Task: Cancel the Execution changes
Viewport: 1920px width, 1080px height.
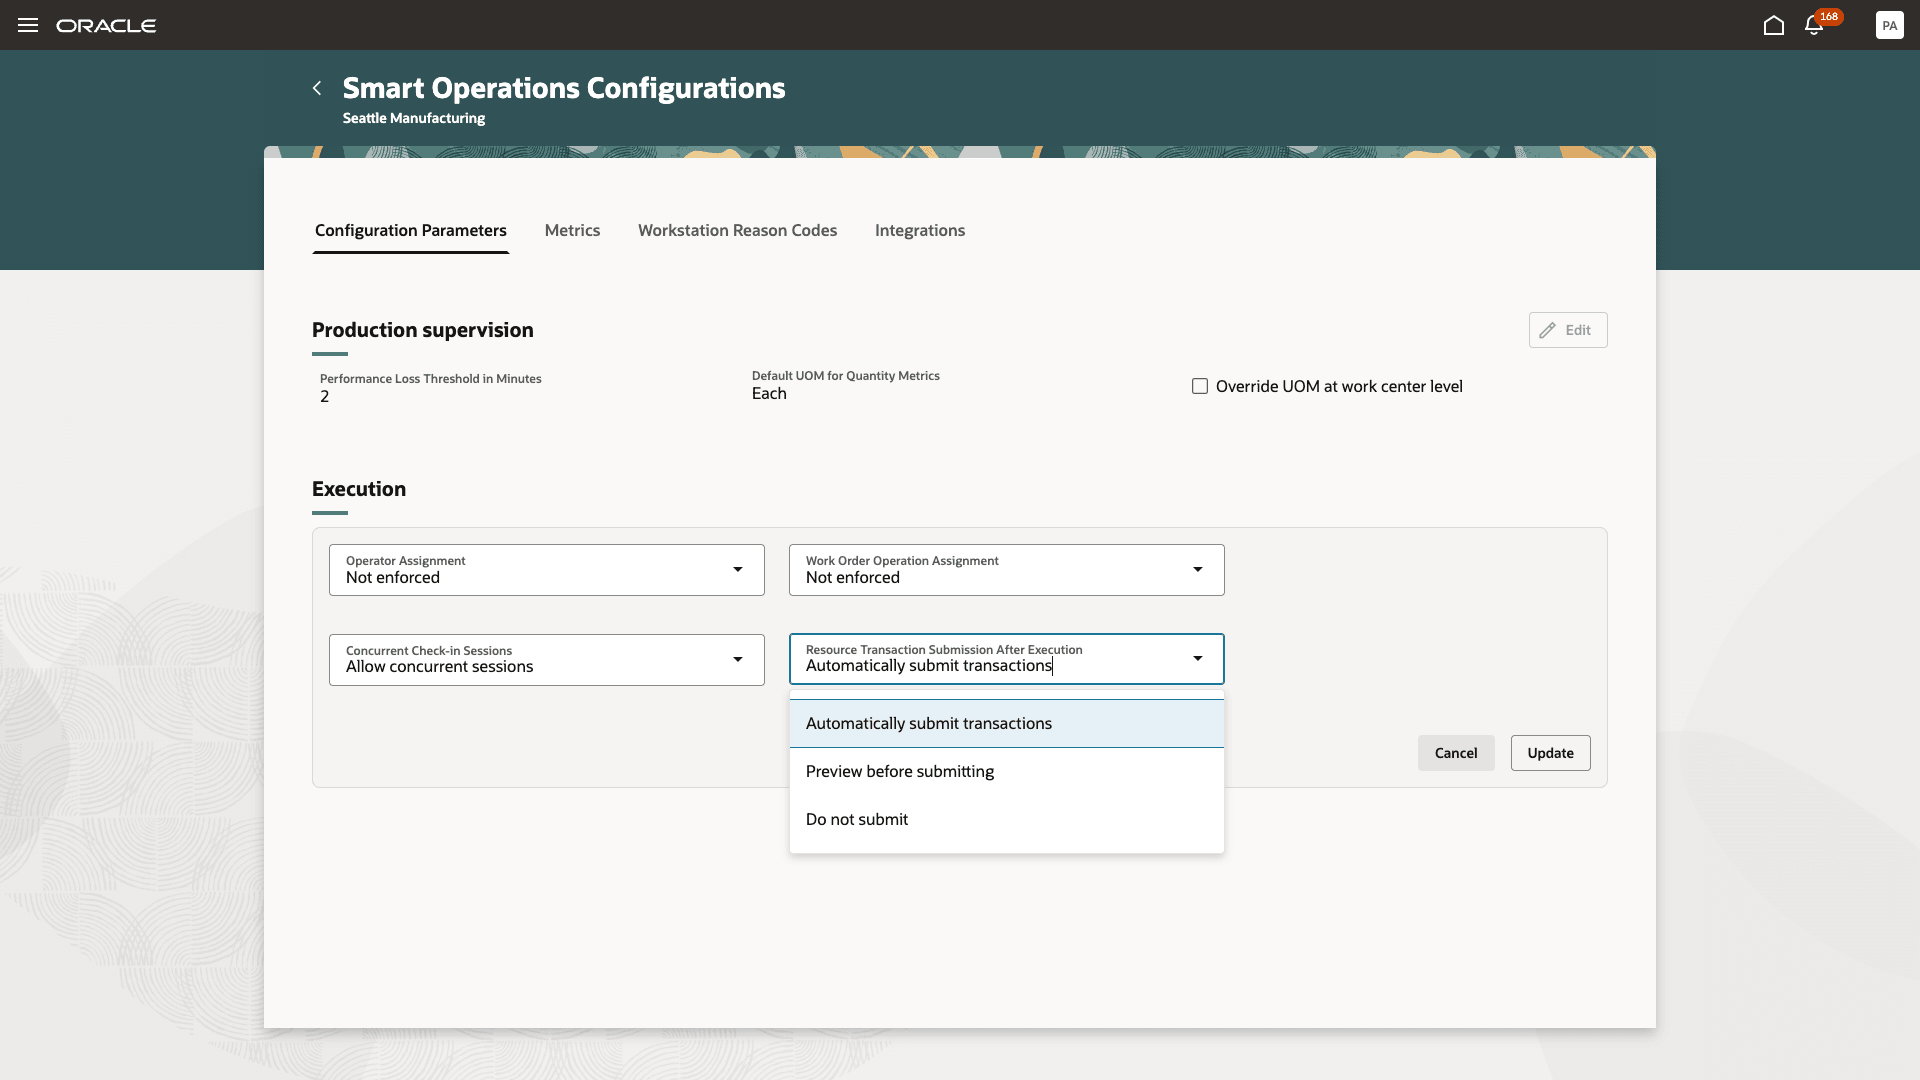Action: click(1455, 752)
